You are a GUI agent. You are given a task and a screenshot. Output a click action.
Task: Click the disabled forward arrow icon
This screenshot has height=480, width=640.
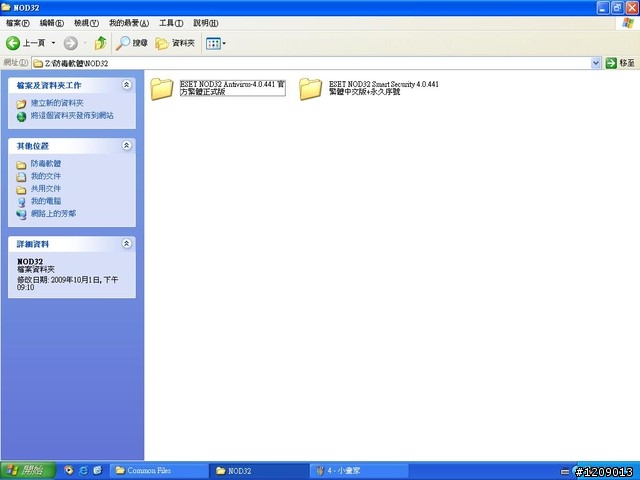(71, 43)
